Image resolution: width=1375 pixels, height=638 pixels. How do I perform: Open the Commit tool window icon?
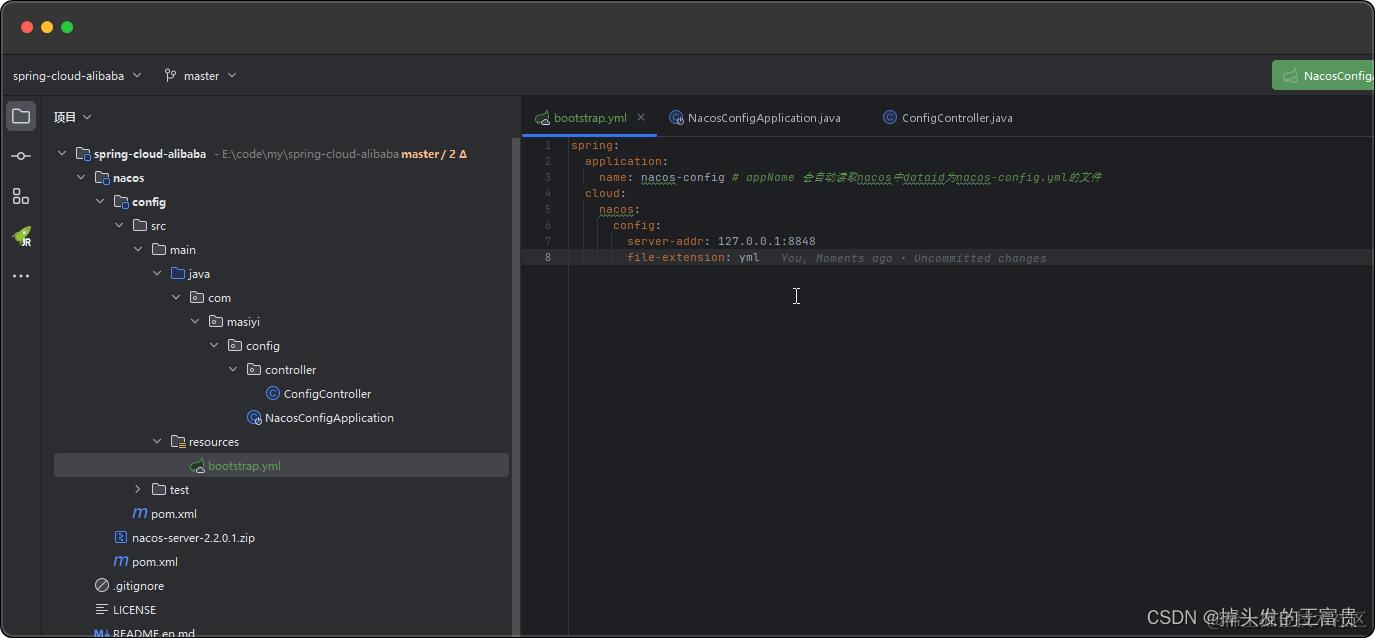[21, 156]
